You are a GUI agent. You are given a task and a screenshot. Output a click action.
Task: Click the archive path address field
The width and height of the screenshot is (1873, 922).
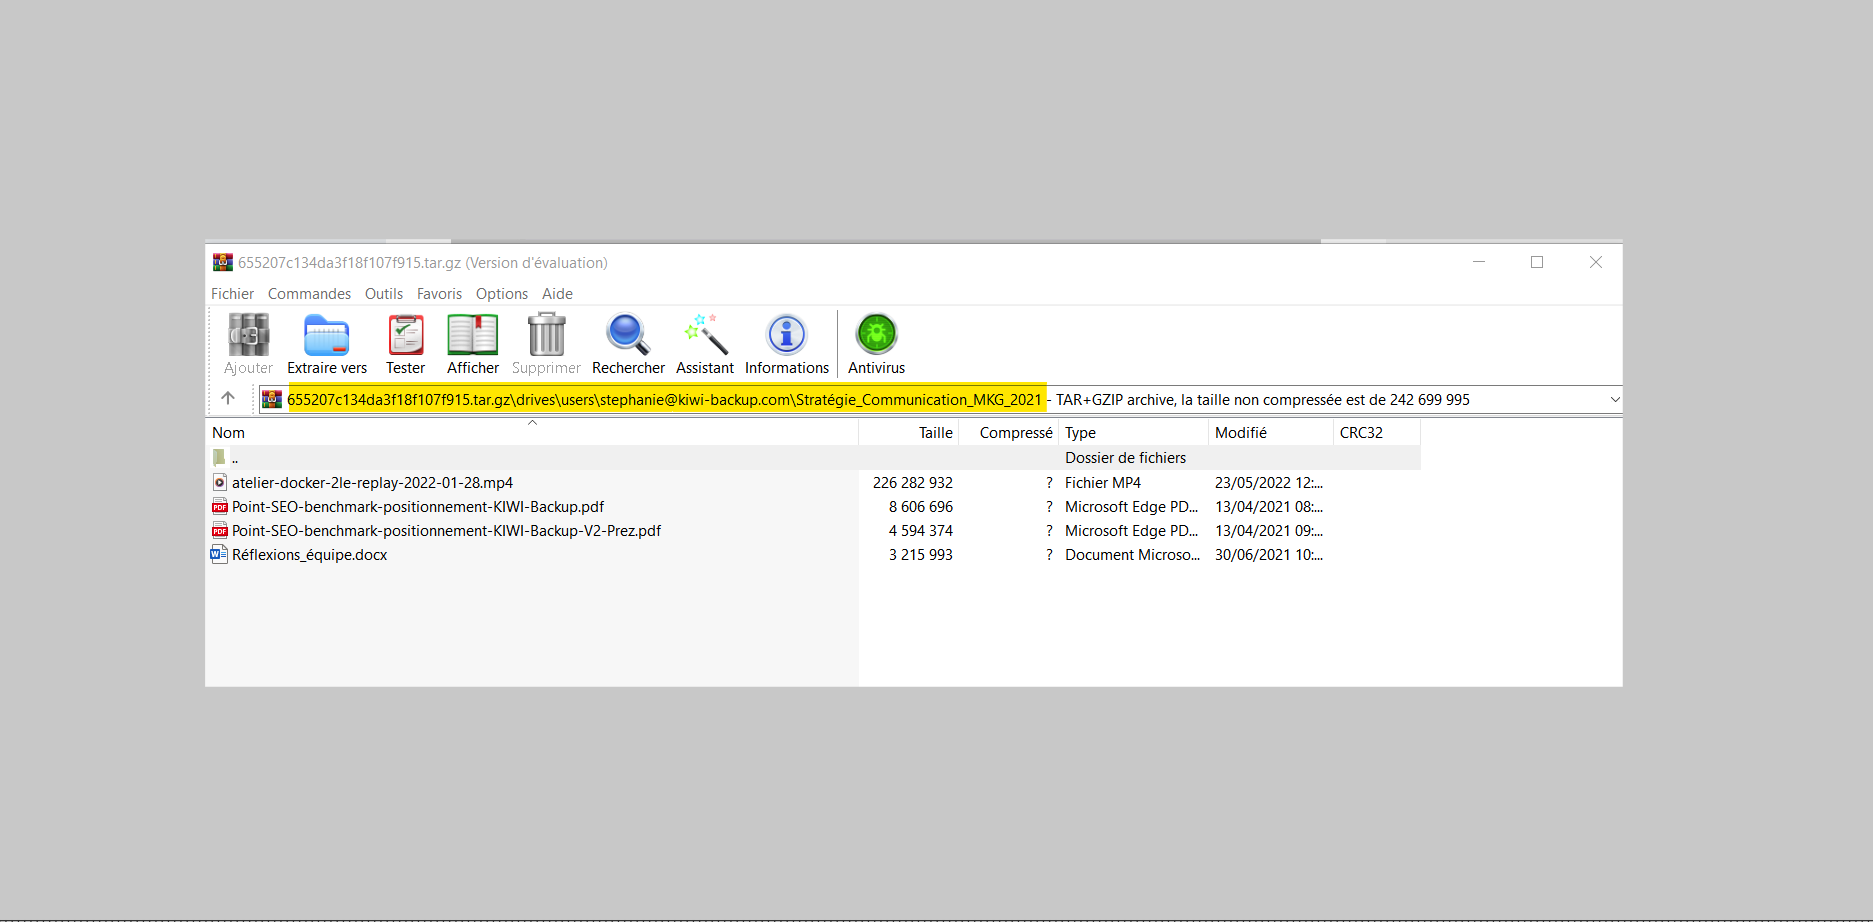[940, 399]
